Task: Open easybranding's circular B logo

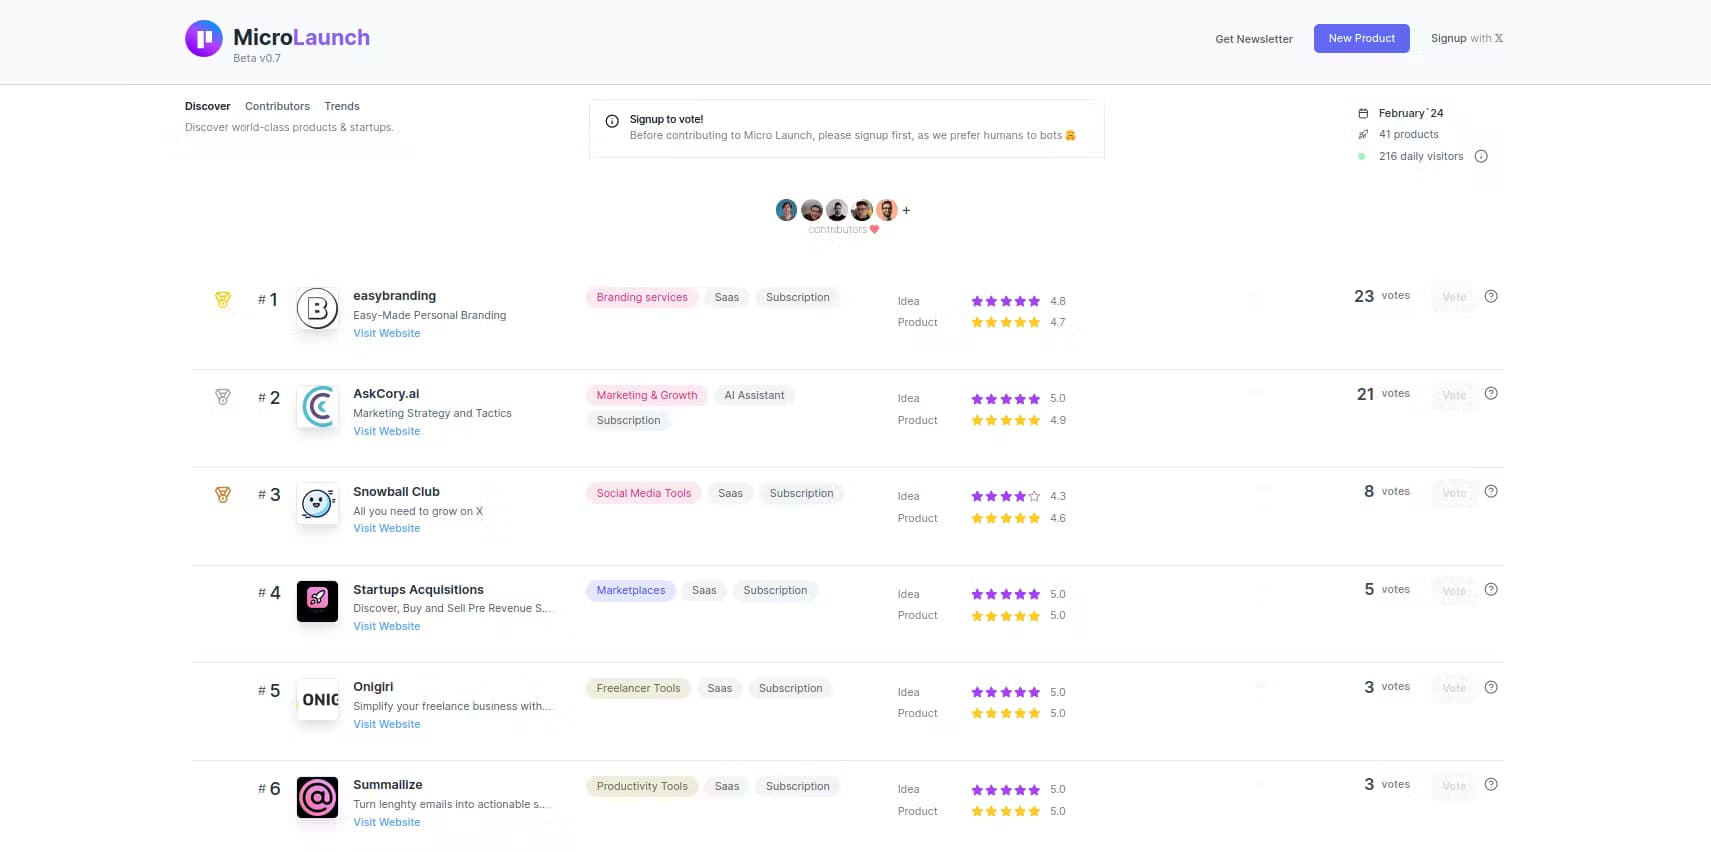Action: [317, 308]
